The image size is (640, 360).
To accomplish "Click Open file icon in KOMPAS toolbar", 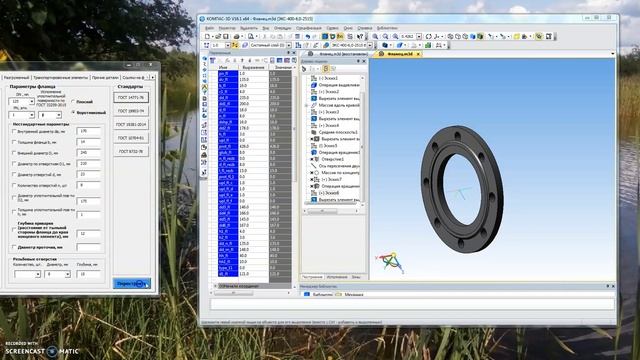I will [218, 37].
